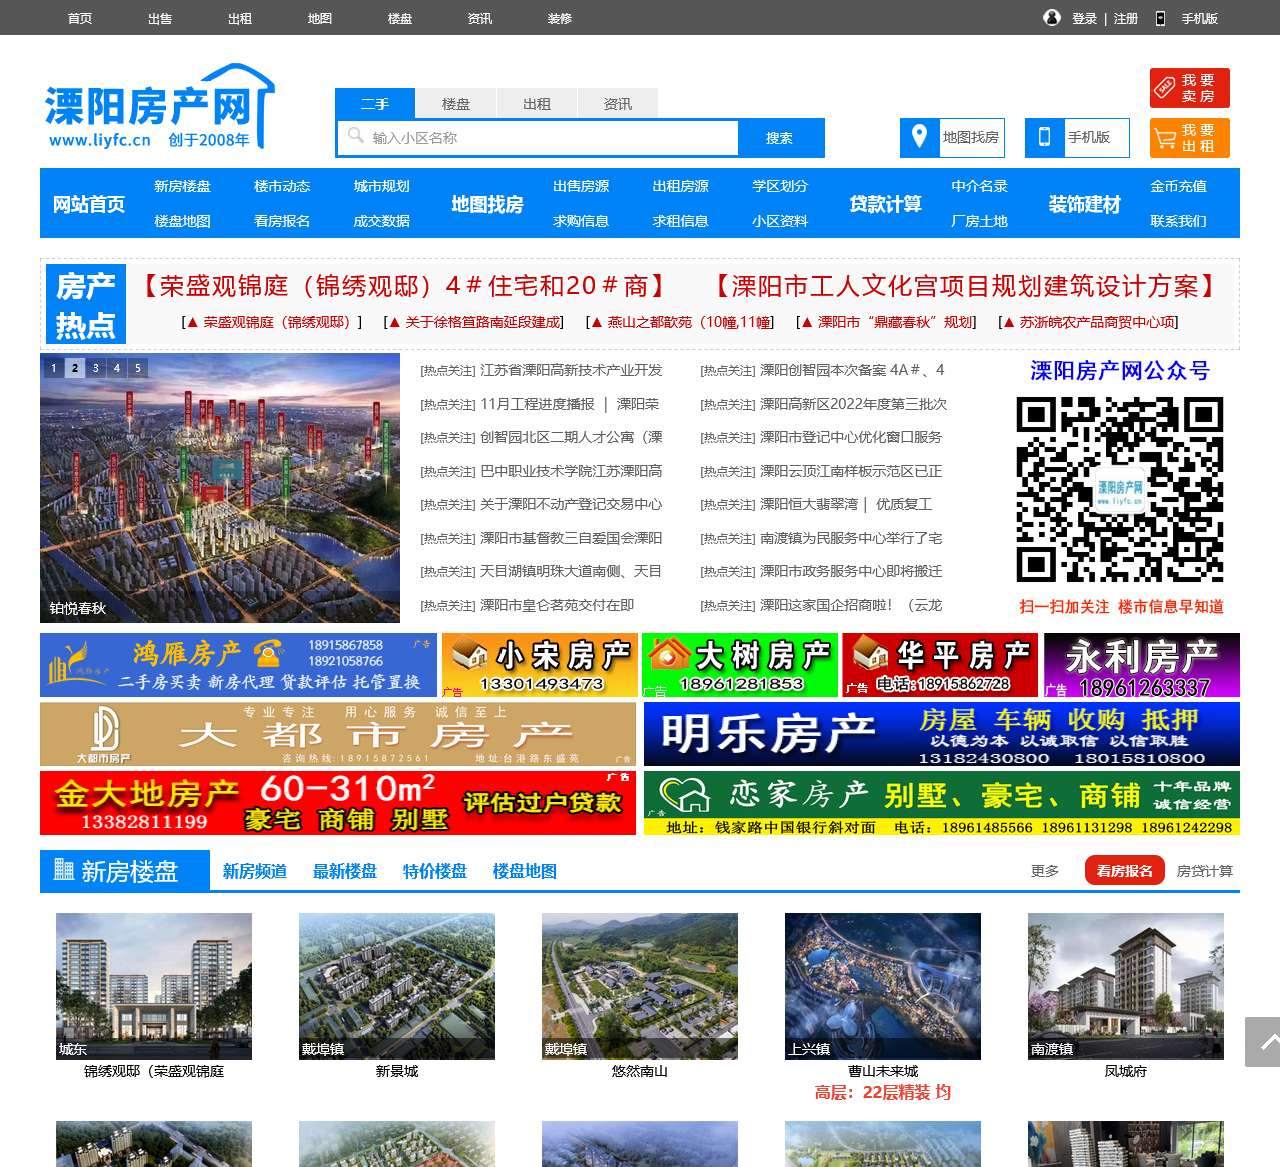Click the 永利房产 ad banner
This screenshot has height=1167, width=1280.
click(1142, 665)
